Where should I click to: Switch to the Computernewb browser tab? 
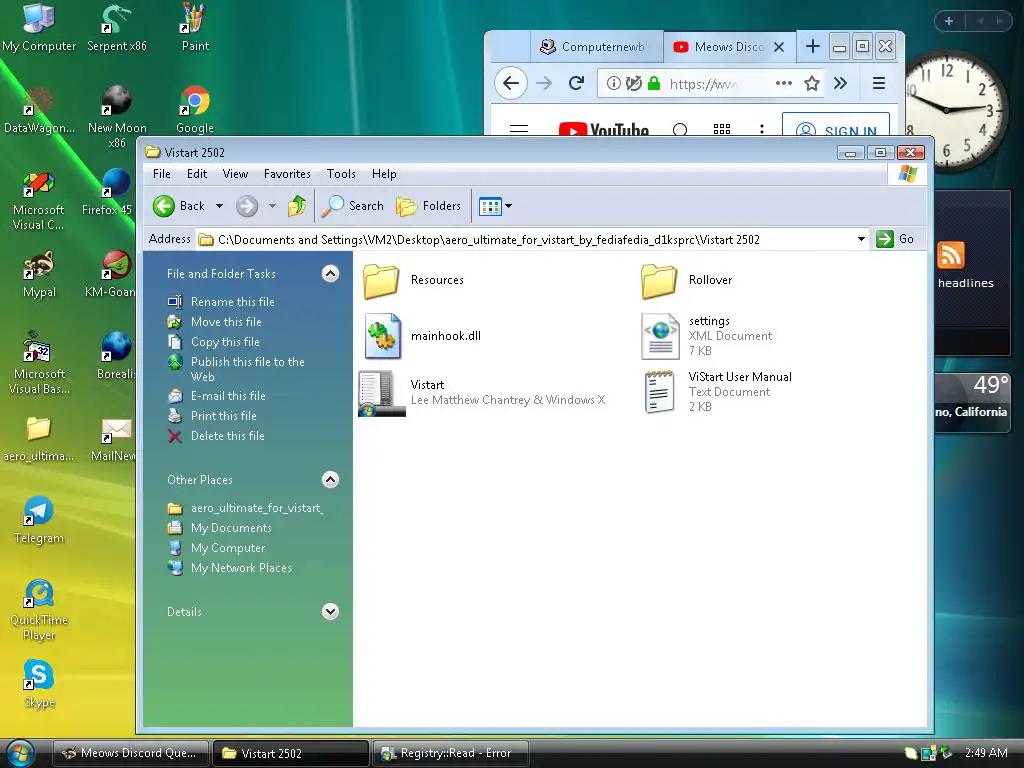pos(596,47)
